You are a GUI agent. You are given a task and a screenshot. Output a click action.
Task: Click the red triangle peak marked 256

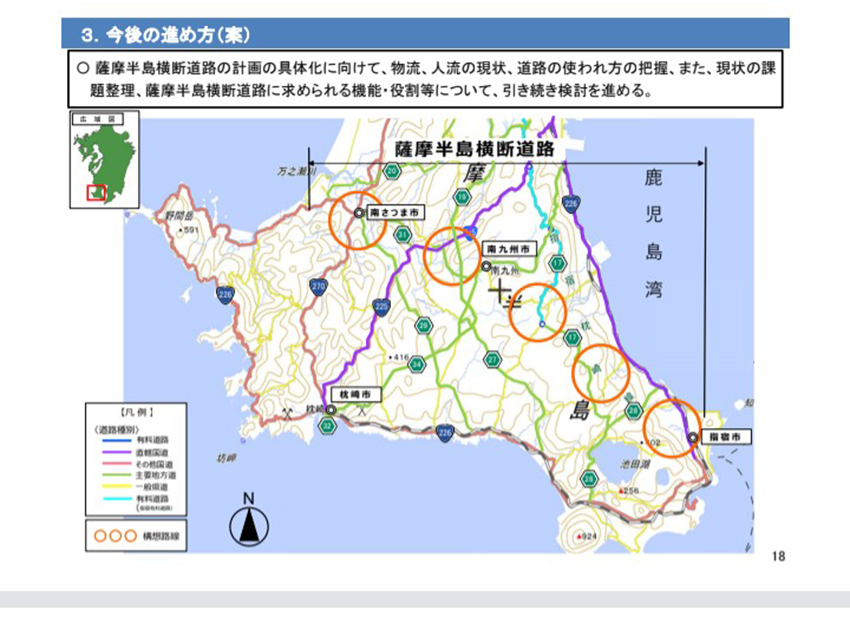coord(621,491)
